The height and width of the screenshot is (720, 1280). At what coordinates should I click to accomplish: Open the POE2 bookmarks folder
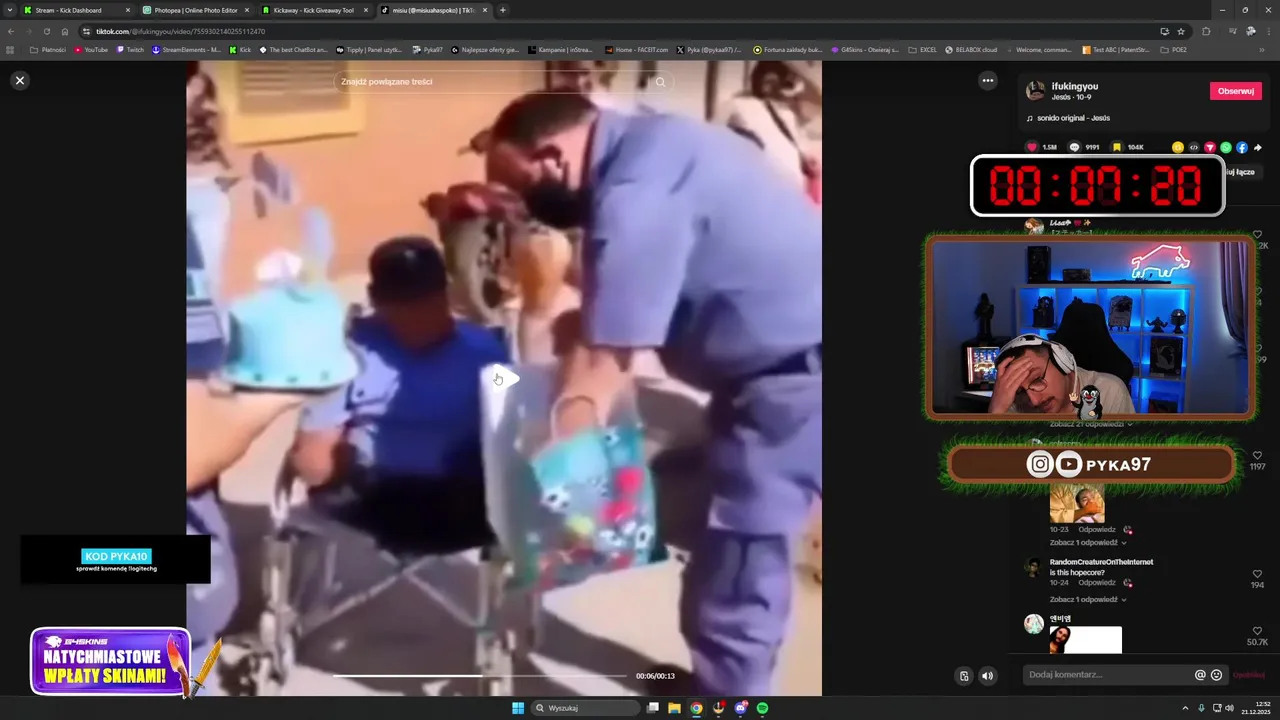click(x=1174, y=49)
